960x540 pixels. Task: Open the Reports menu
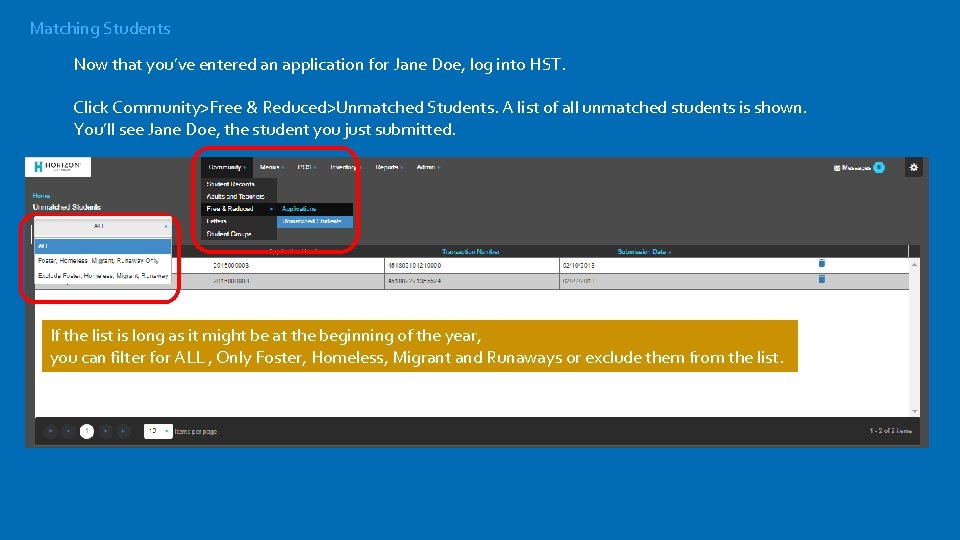point(389,167)
